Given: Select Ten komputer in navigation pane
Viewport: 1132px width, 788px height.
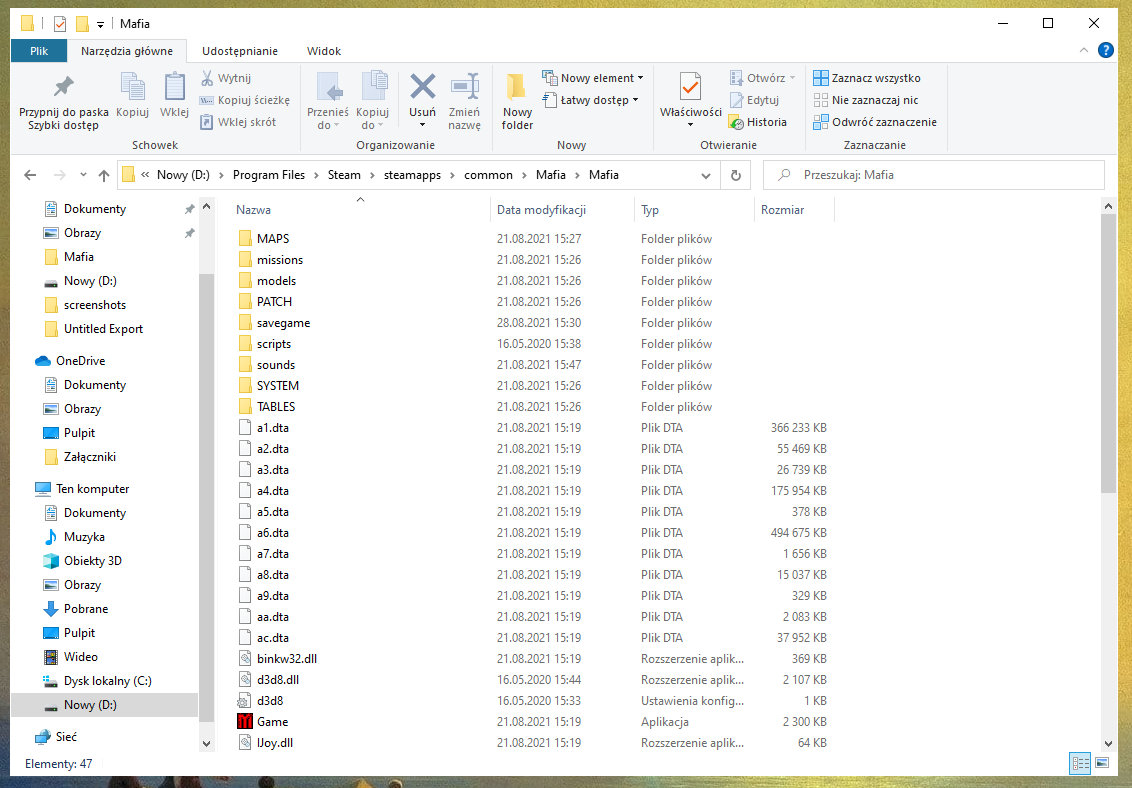Looking at the screenshot, I should (x=92, y=489).
